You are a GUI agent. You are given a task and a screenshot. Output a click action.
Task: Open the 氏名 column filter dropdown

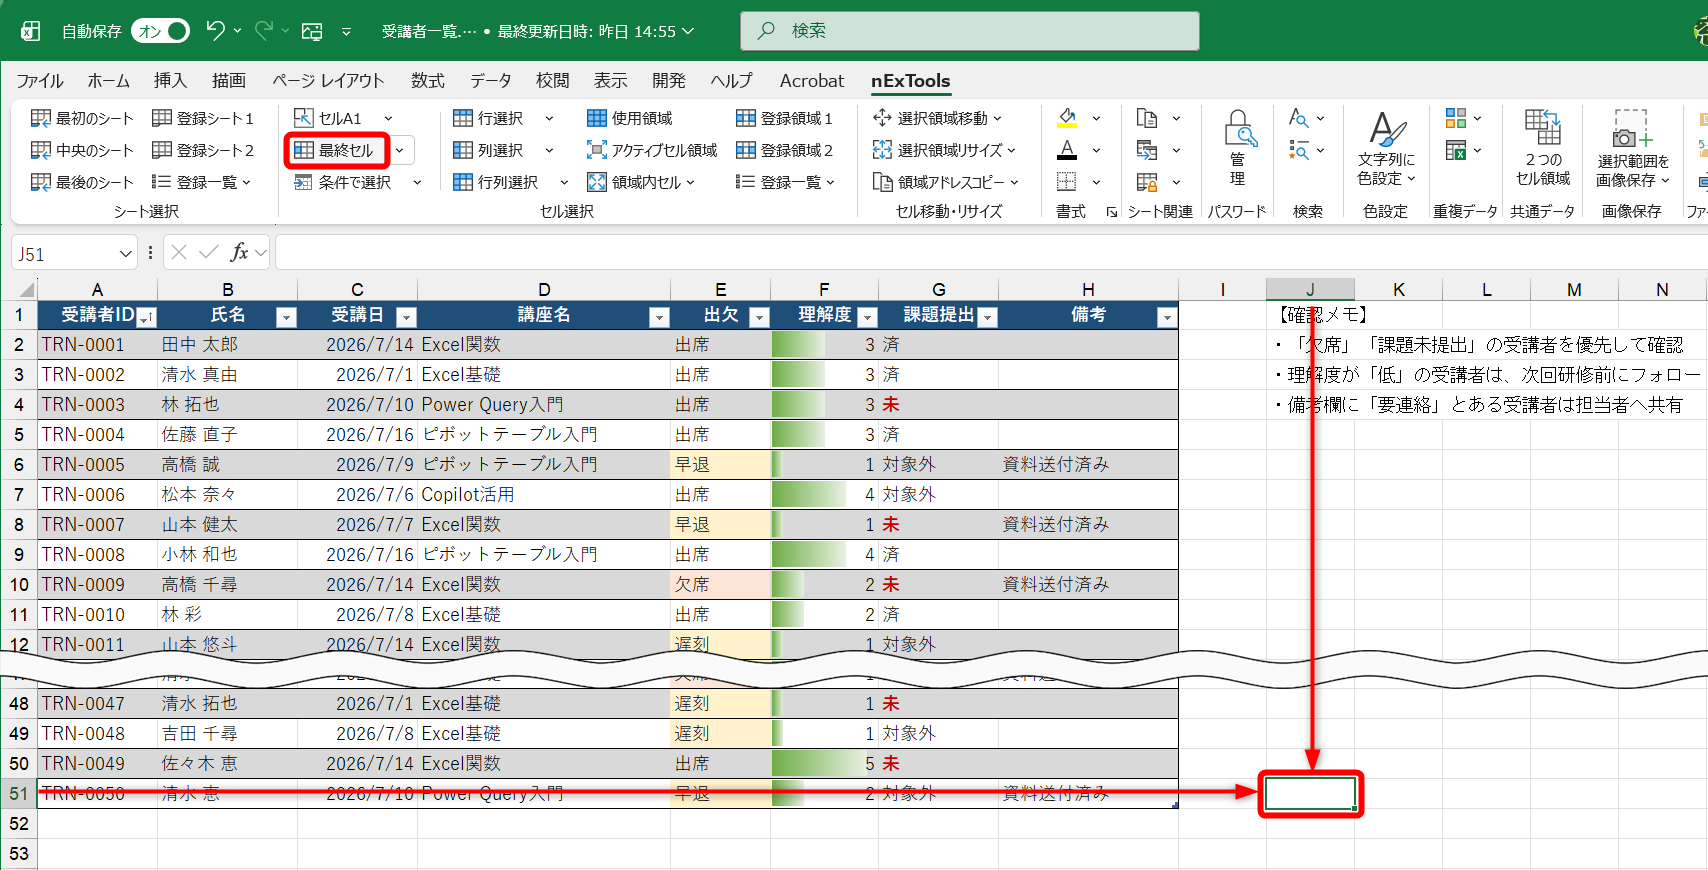[x=286, y=317]
